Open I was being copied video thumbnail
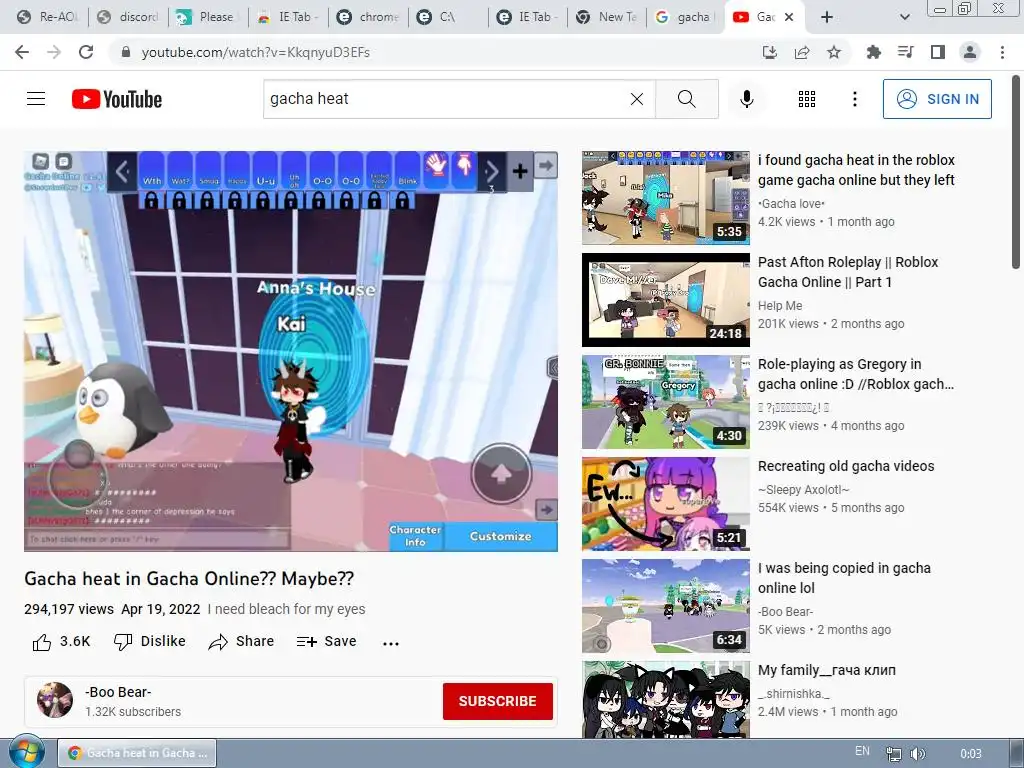This screenshot has width=1024, height=768. coord(665,605)
